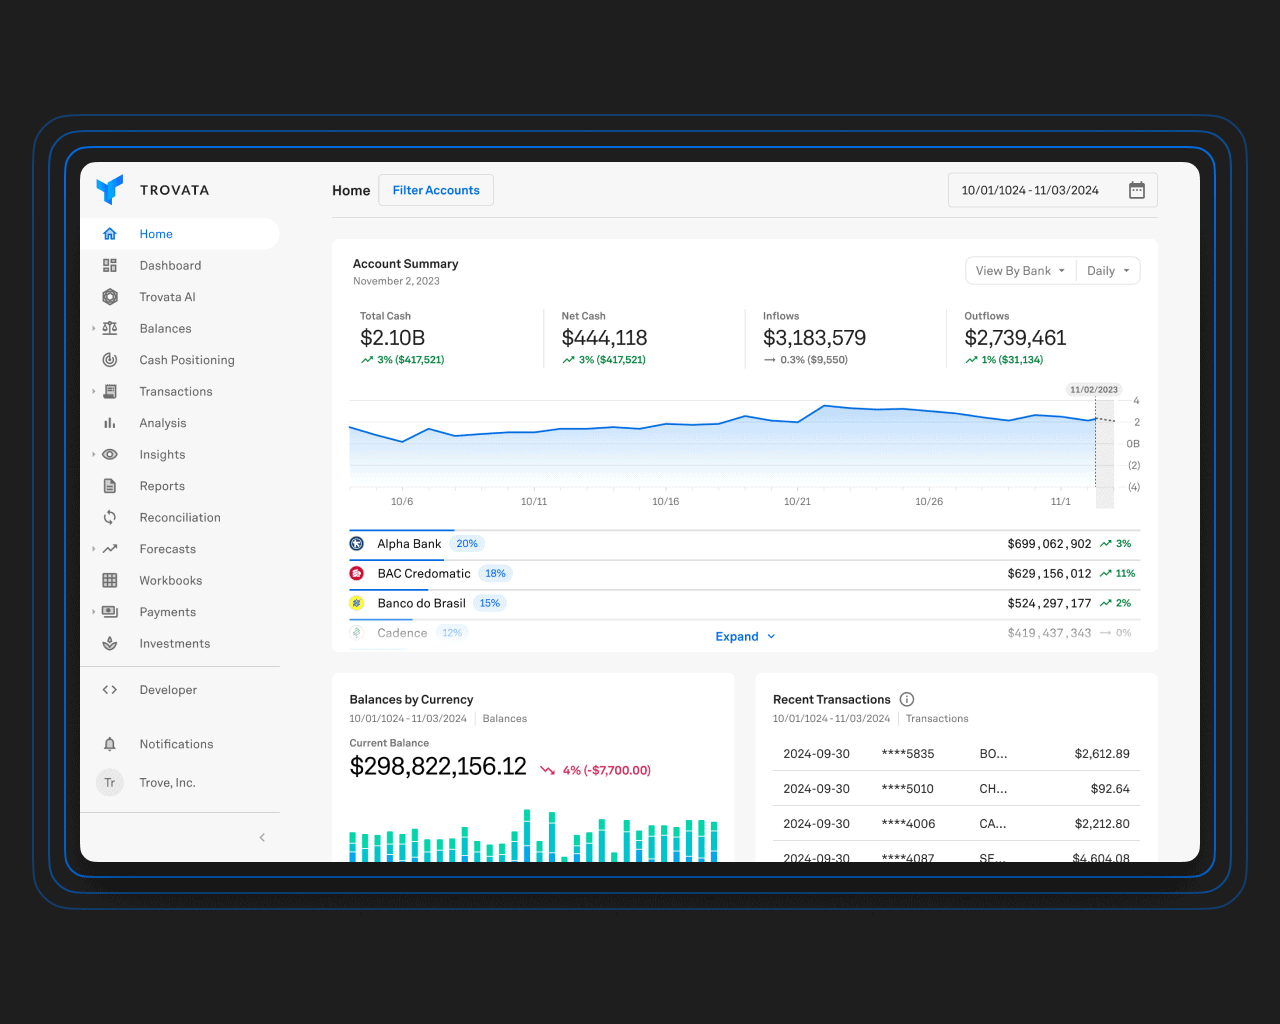
Task: Click the Developer code brackets icon
Action: pos(110,690)
